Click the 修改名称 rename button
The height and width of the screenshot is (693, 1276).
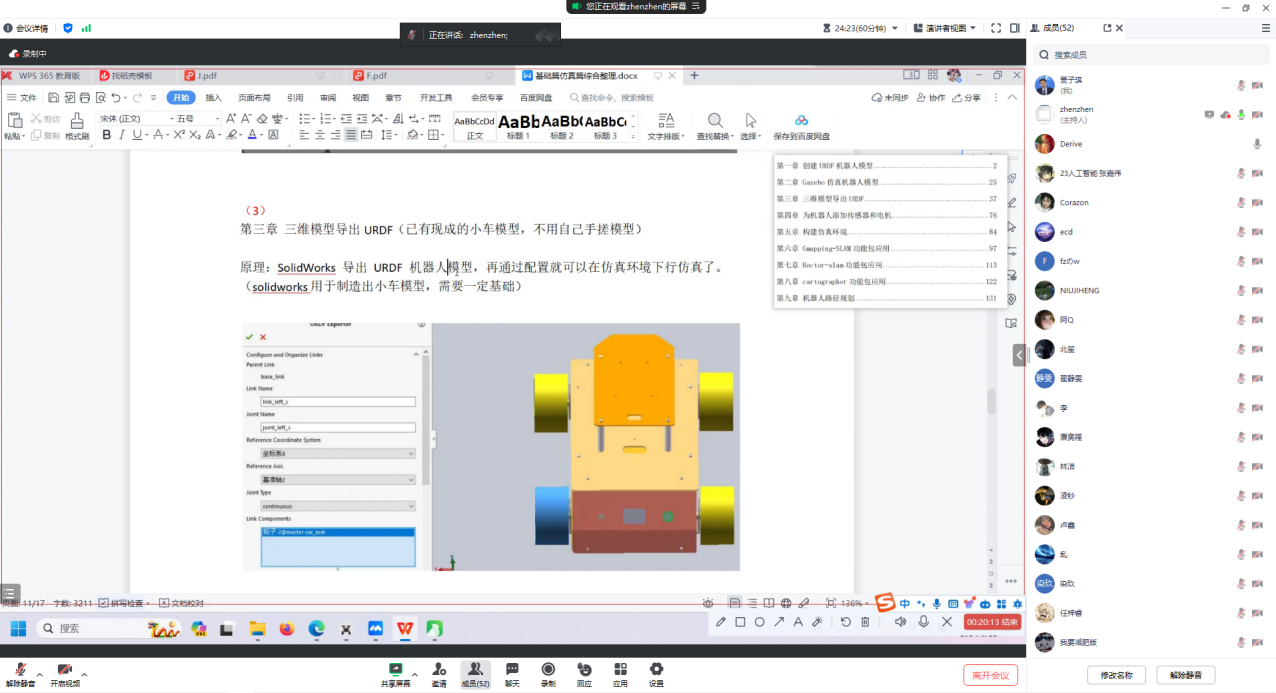1115,675
